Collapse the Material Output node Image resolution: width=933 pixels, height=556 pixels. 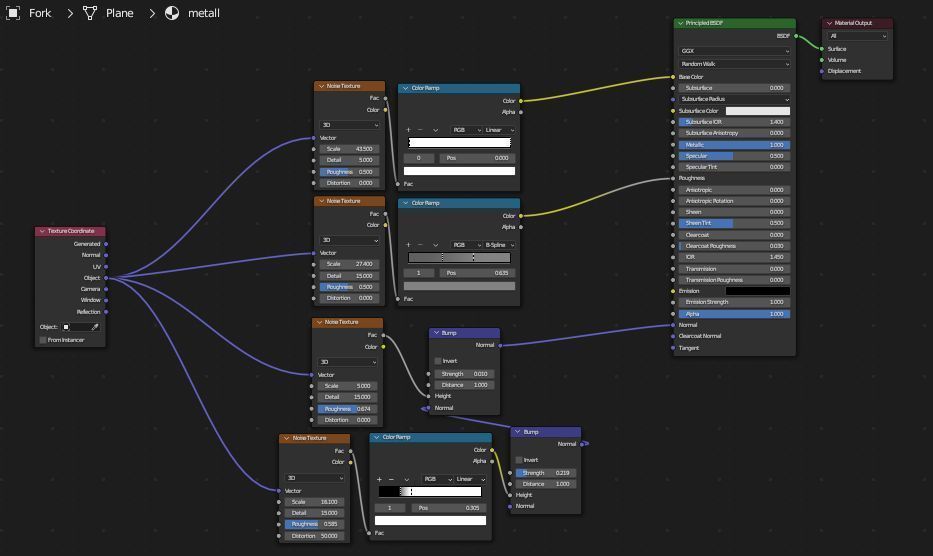click(x=829, y=23)
